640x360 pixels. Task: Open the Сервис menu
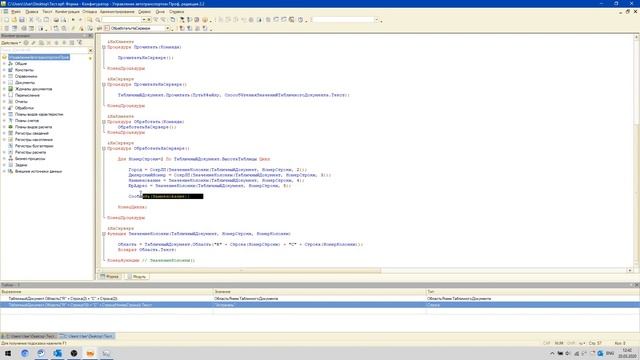[144, 12]
